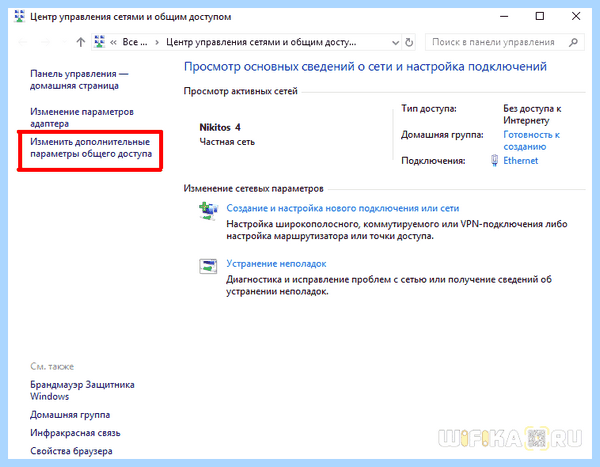600x467 pixels.
Task: Open 'Панель управления — домашняя страница'
Action: [79, 80]
